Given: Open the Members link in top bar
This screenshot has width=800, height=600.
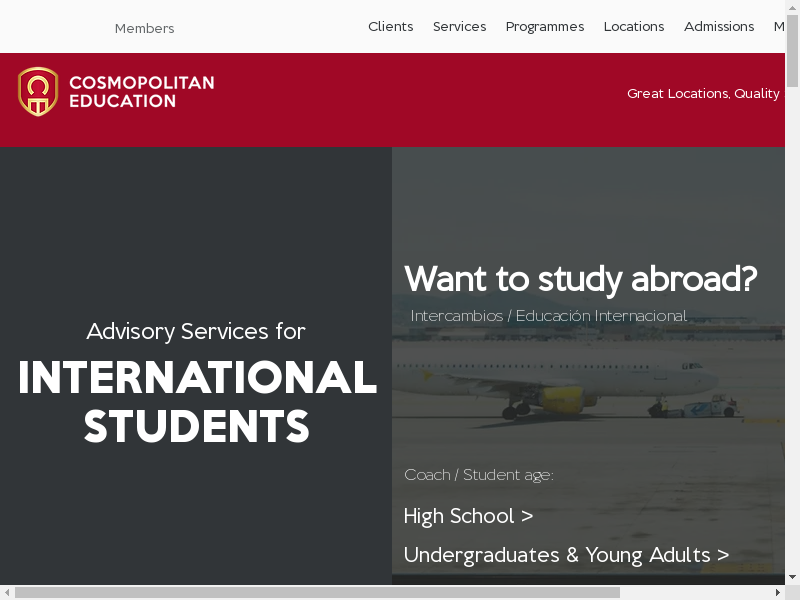Looking at the screenshot, I should (144, 28).
